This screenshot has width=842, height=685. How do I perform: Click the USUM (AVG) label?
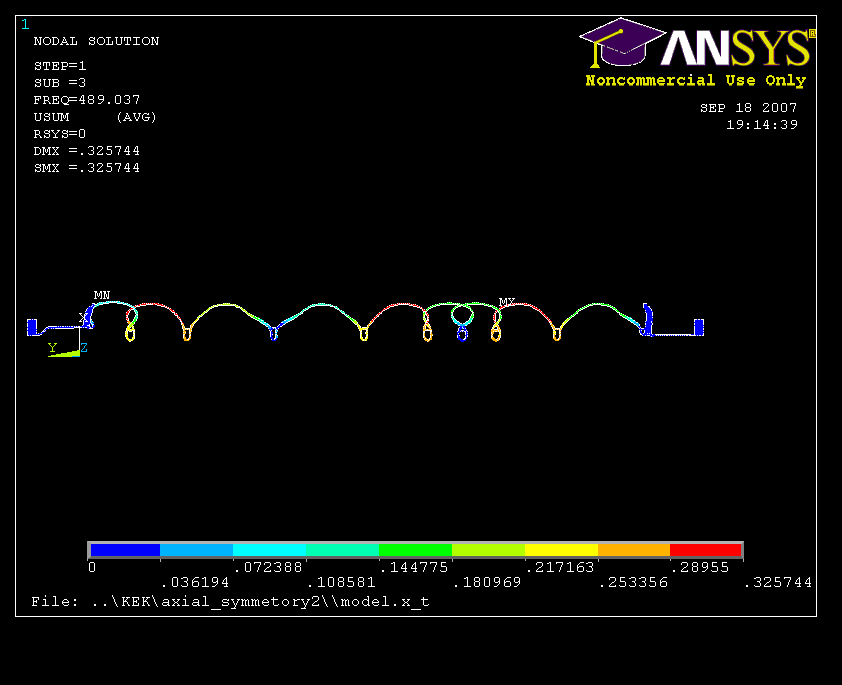tap(95, 117)
